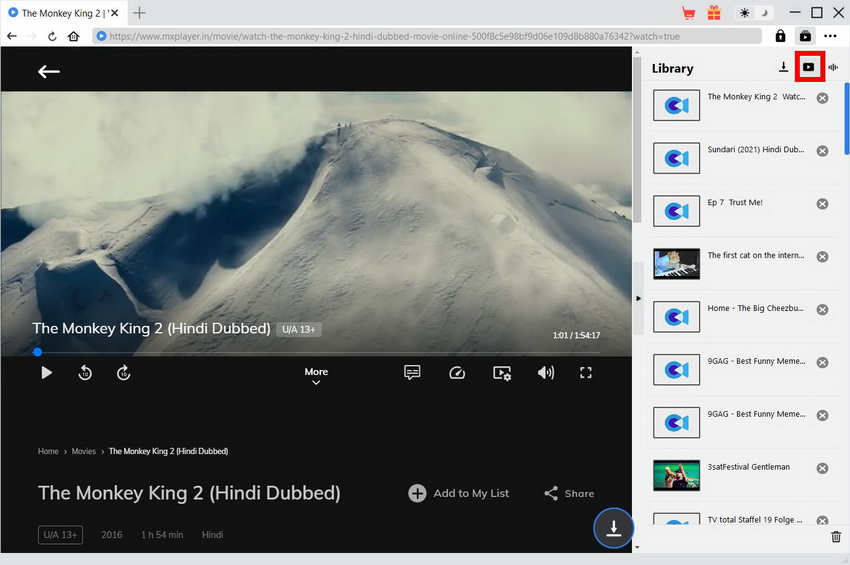
Task: Click the white back arrow above video
Action: (49, 71)
